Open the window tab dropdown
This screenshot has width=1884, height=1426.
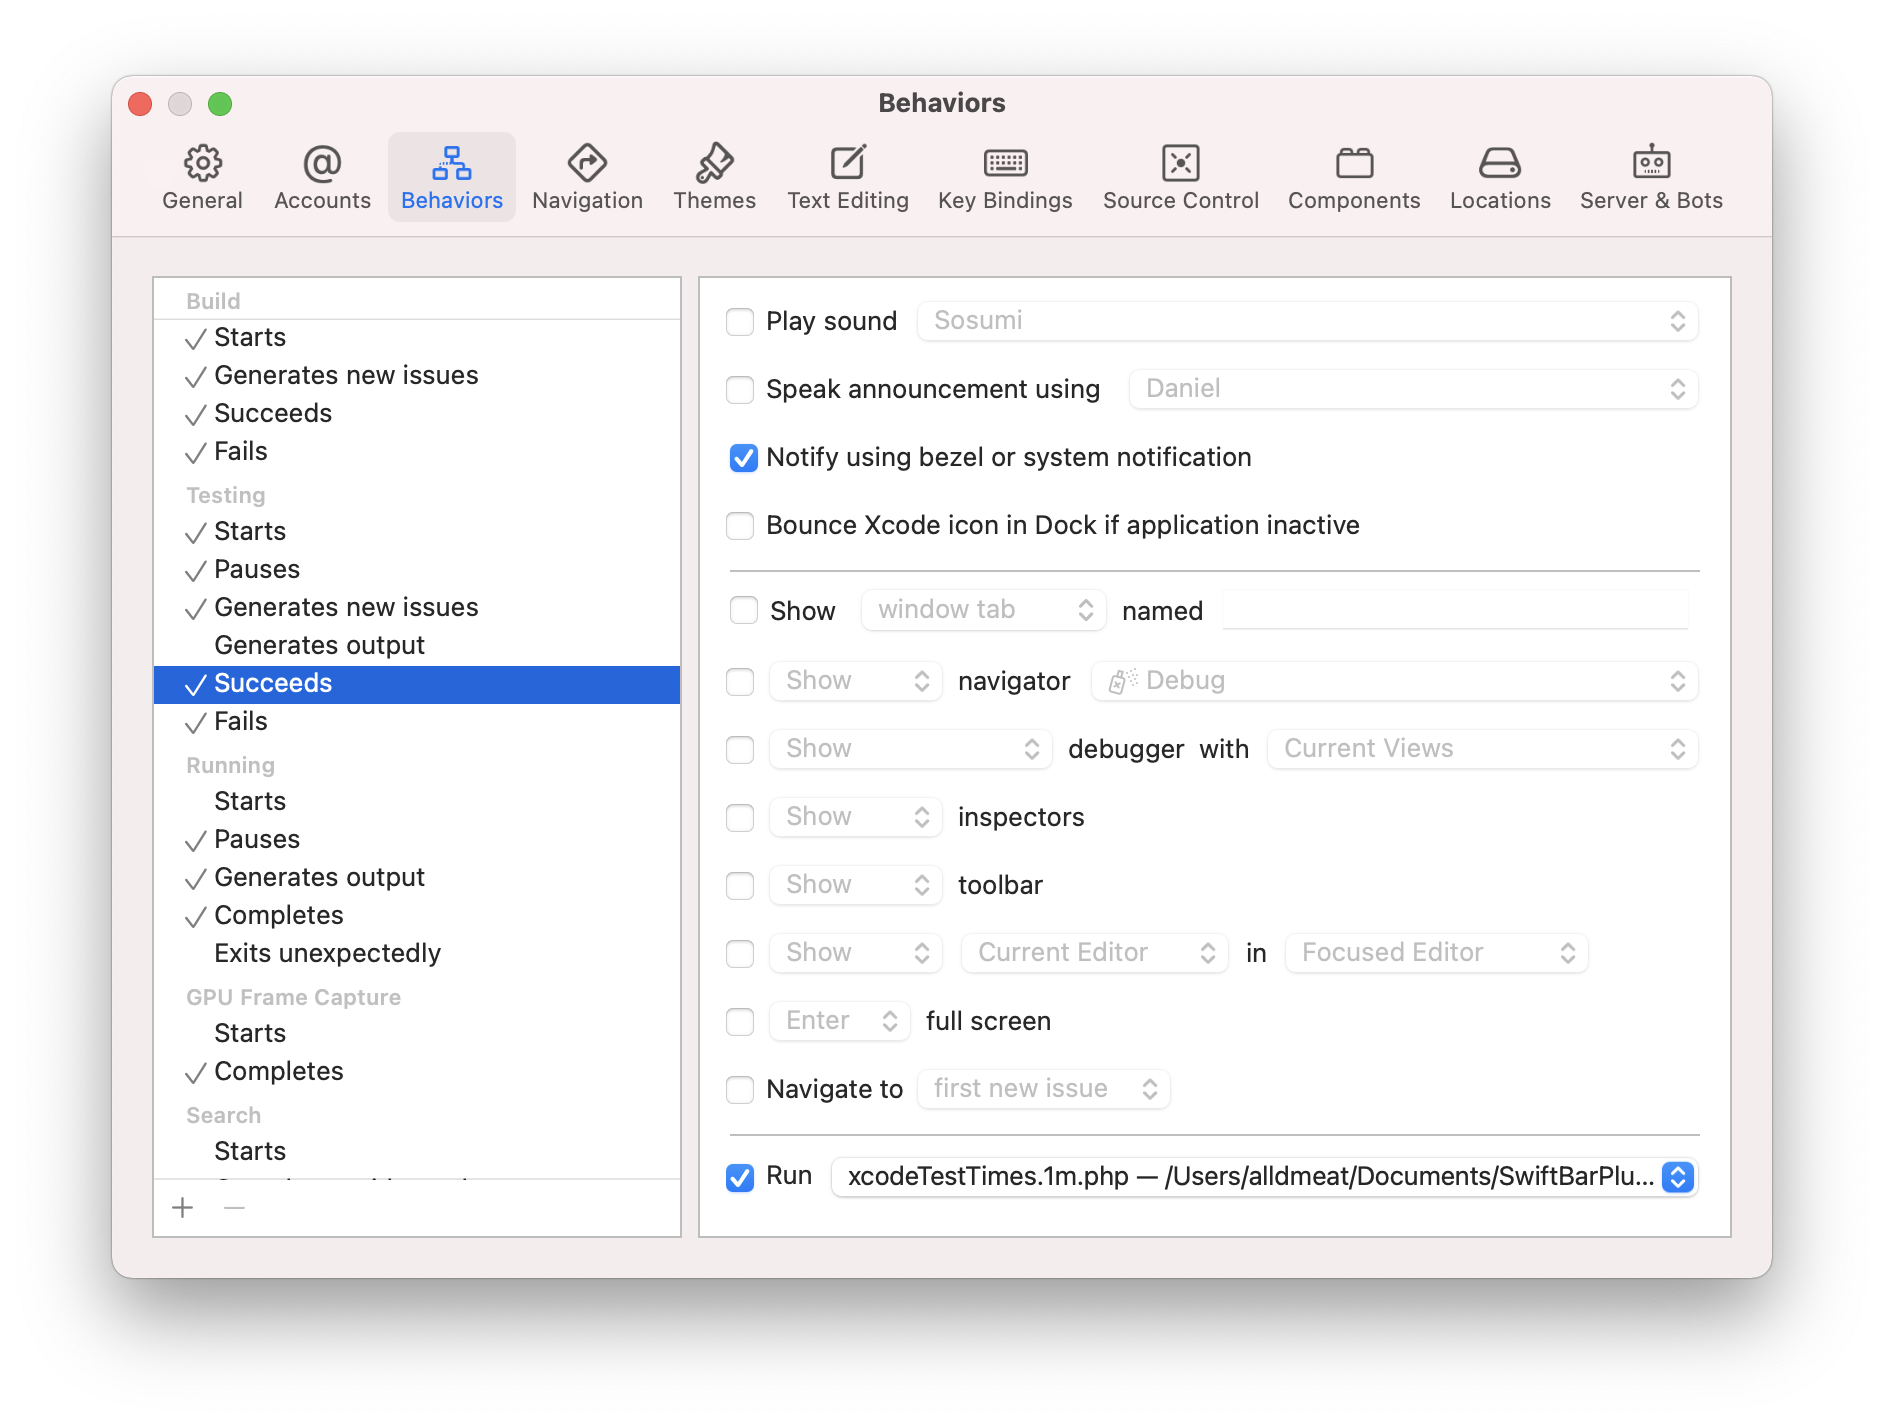[983, 610]
